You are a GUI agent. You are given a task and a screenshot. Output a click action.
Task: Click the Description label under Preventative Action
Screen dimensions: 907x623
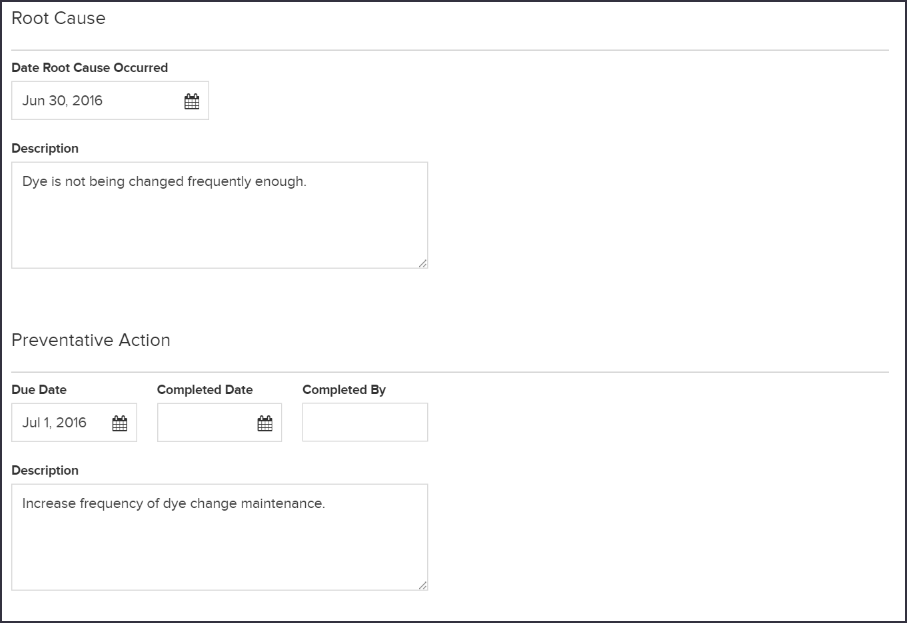pyautogui.click(x=45, y=471)
